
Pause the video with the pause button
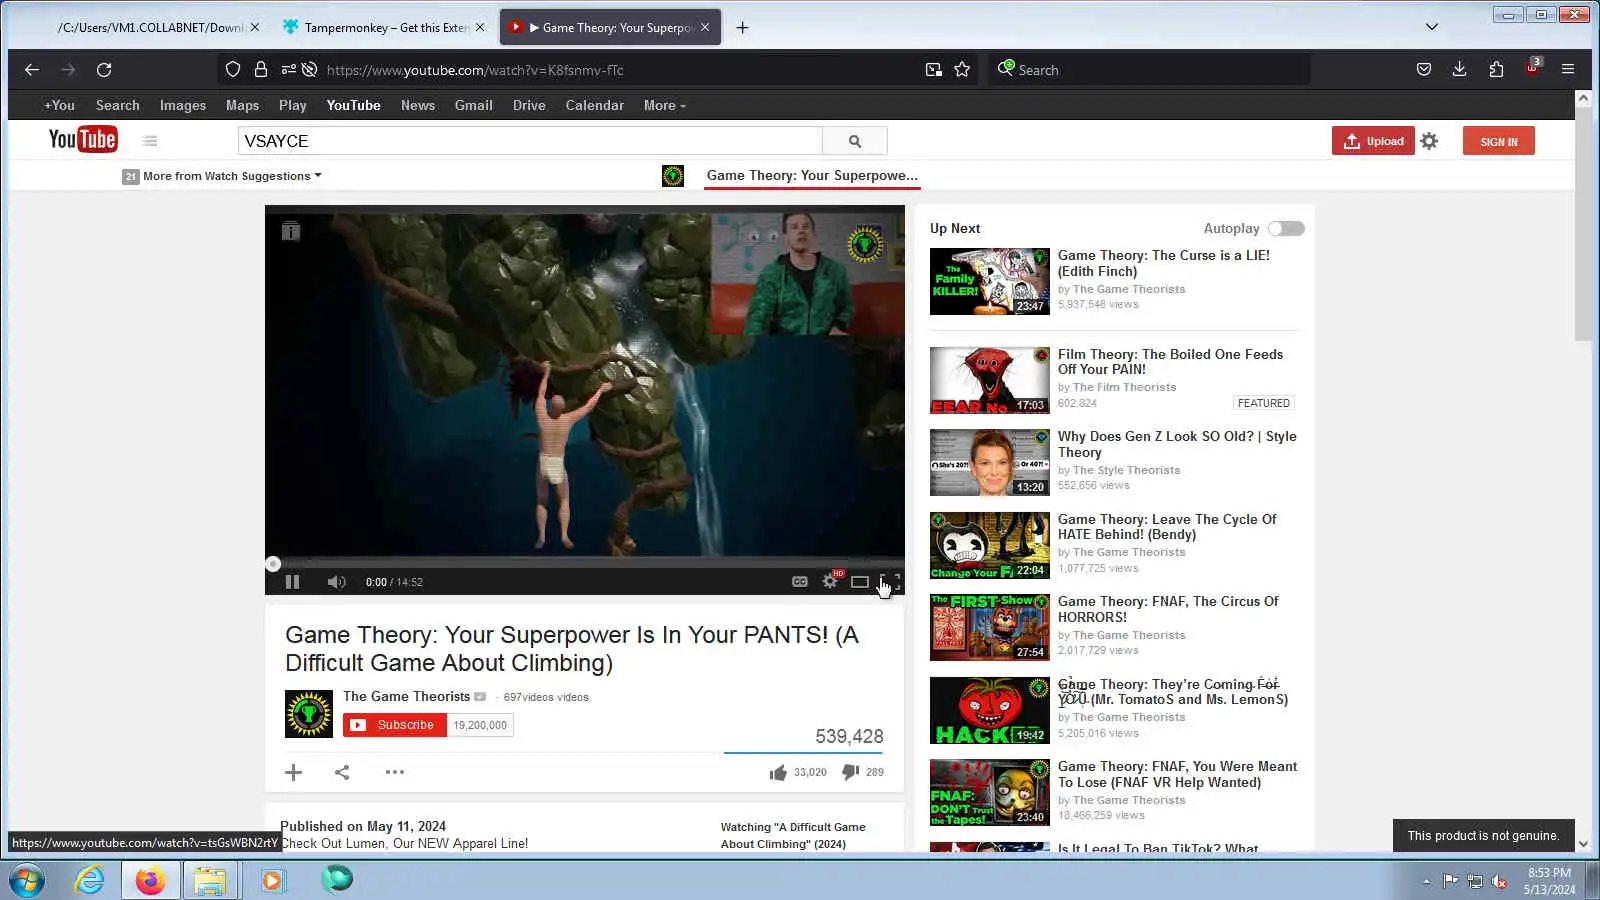[292, 582]
